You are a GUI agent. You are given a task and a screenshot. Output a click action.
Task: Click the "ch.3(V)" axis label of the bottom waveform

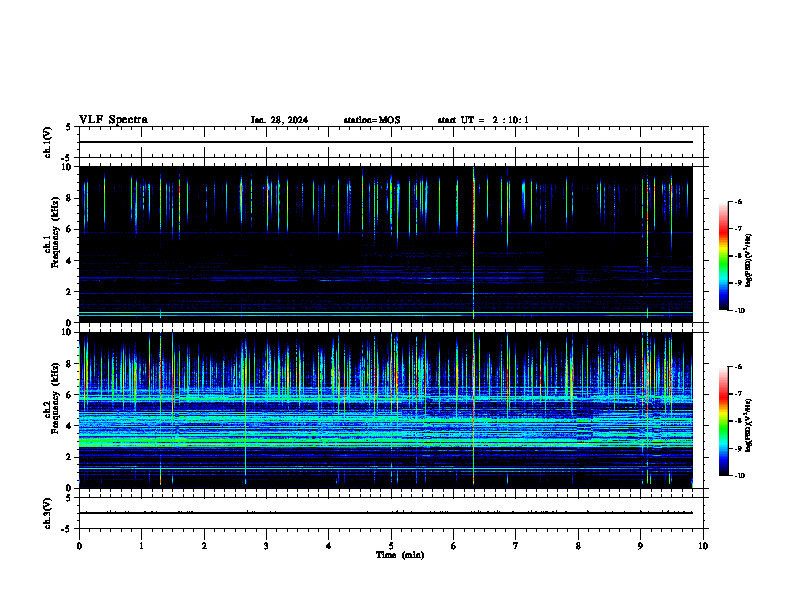coord(47,513)
